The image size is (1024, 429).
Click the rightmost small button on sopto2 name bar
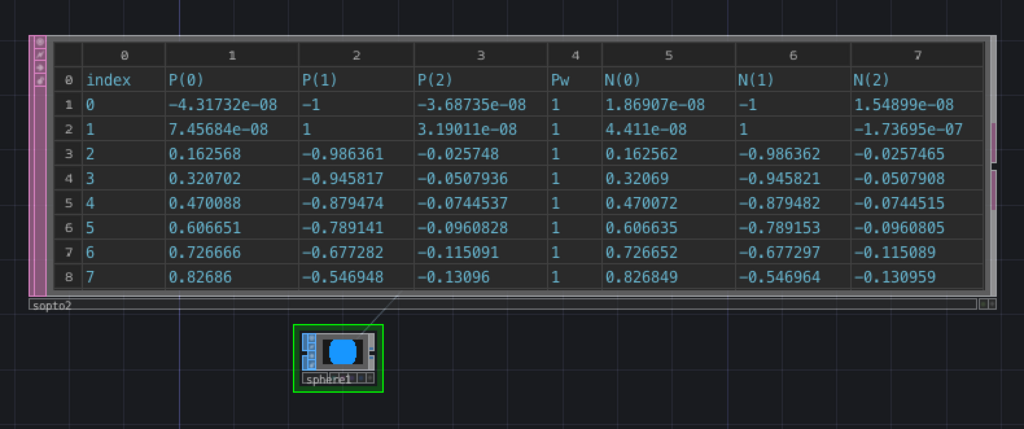(x=993, y=304)
